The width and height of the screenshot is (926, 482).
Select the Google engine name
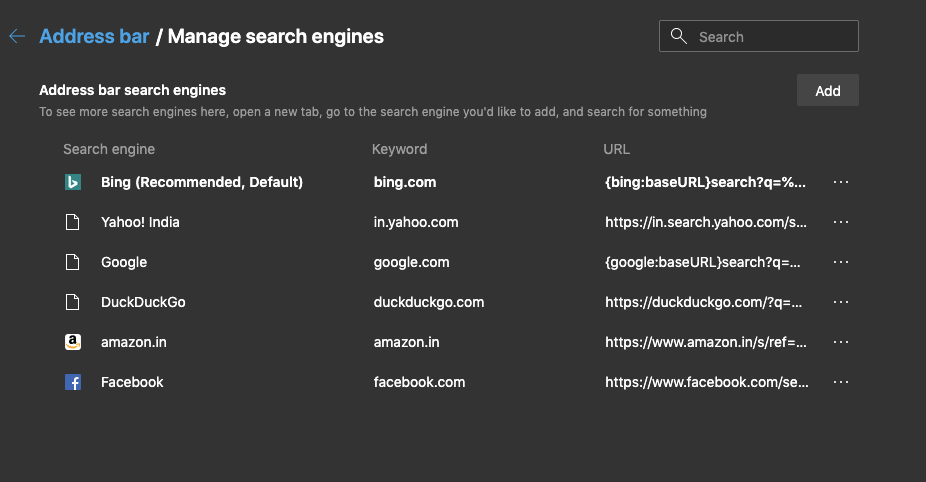coord(124,262)
